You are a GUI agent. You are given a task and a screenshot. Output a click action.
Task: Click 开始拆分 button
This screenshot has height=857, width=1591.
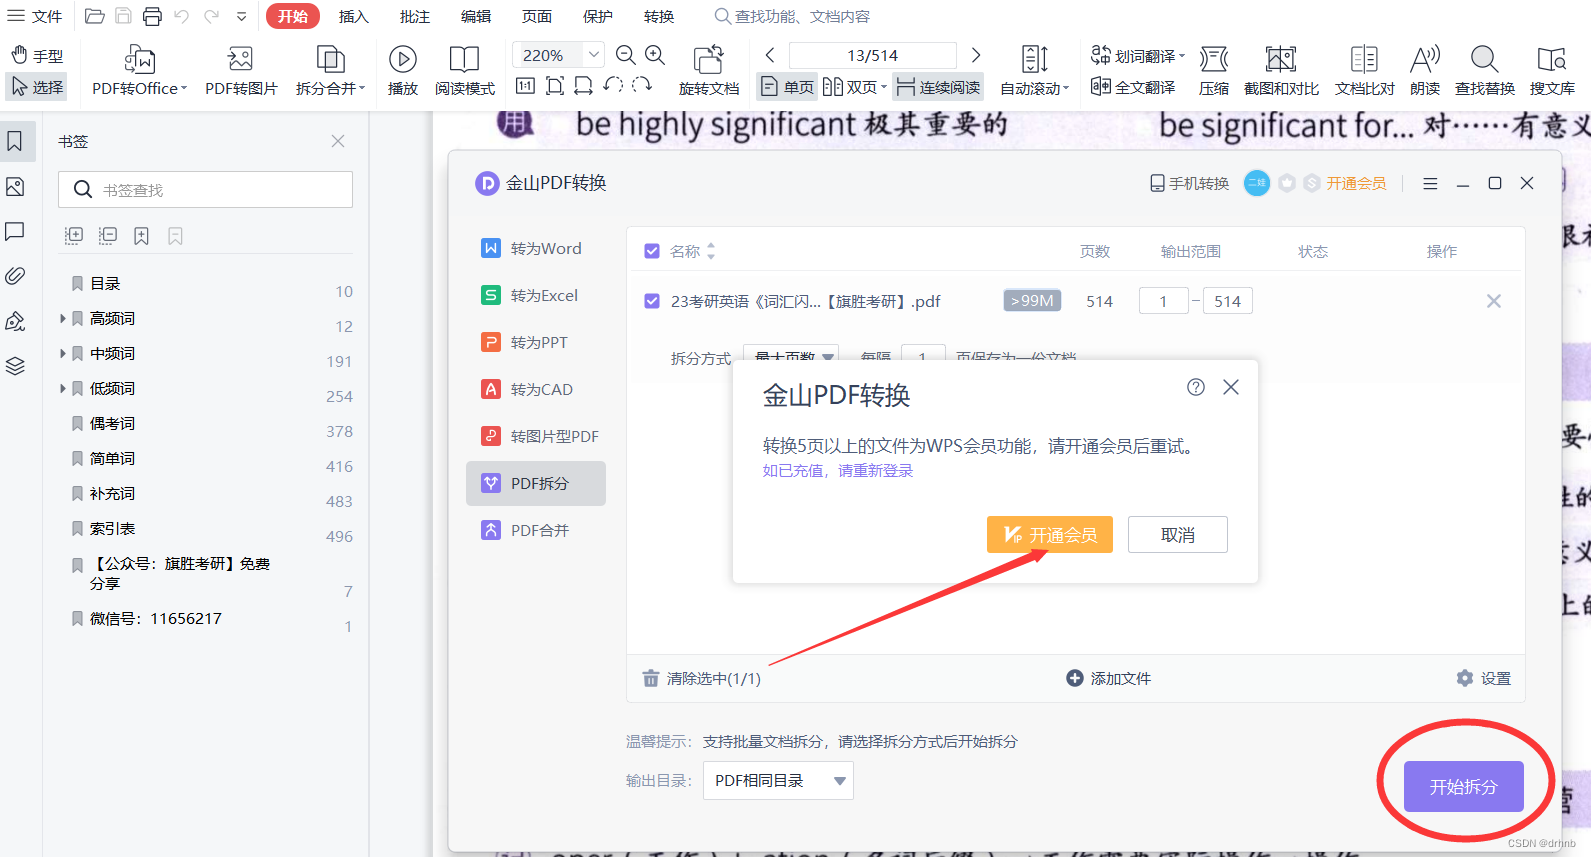1463,787
